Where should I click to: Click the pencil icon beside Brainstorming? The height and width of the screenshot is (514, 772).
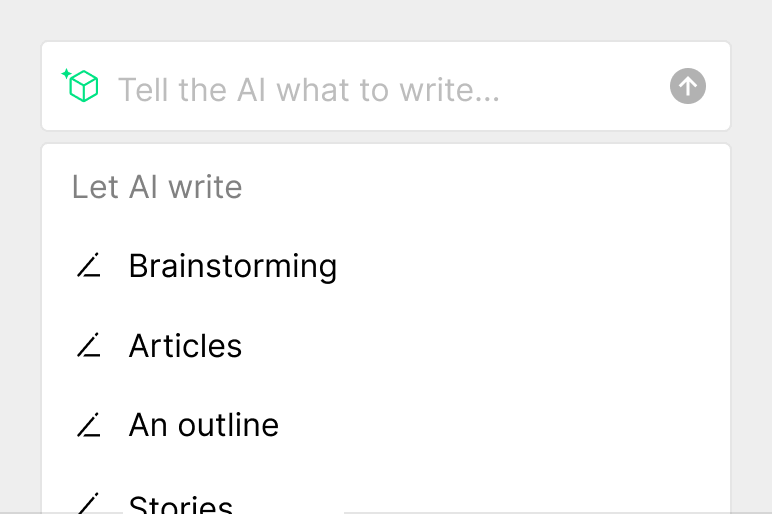pyautogui.click(x=89, y=266)
